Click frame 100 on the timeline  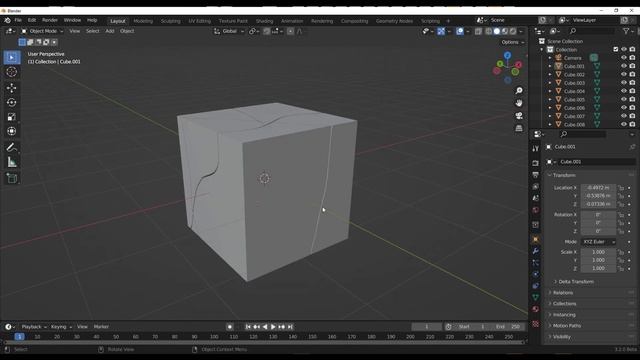[214, 337]
